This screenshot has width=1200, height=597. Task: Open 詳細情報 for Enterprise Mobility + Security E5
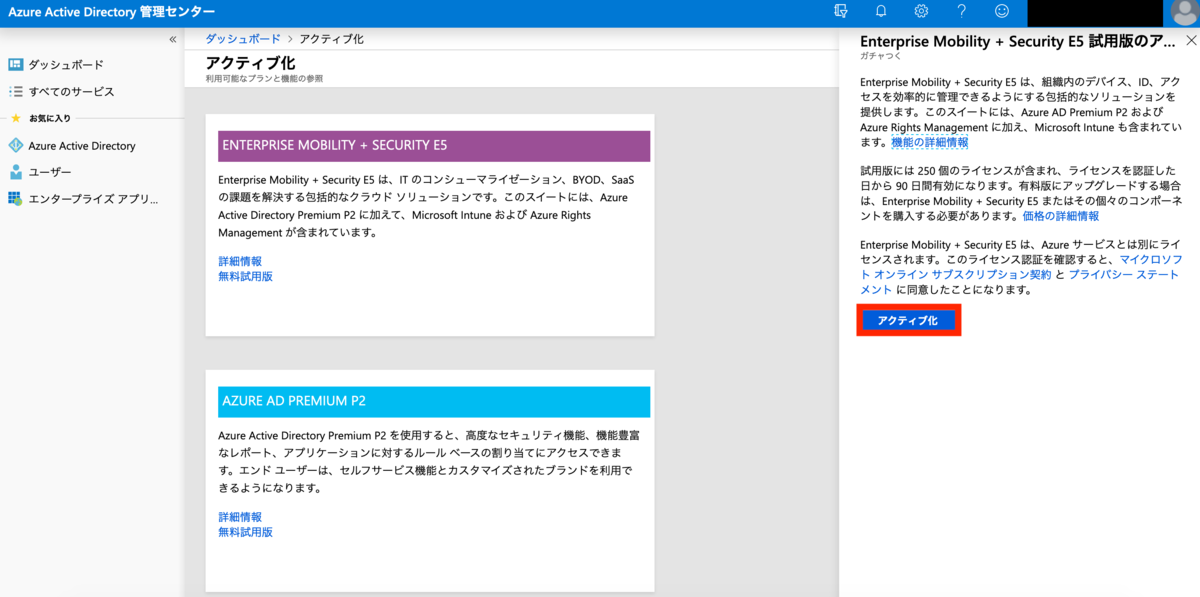[x=240, y=261]
